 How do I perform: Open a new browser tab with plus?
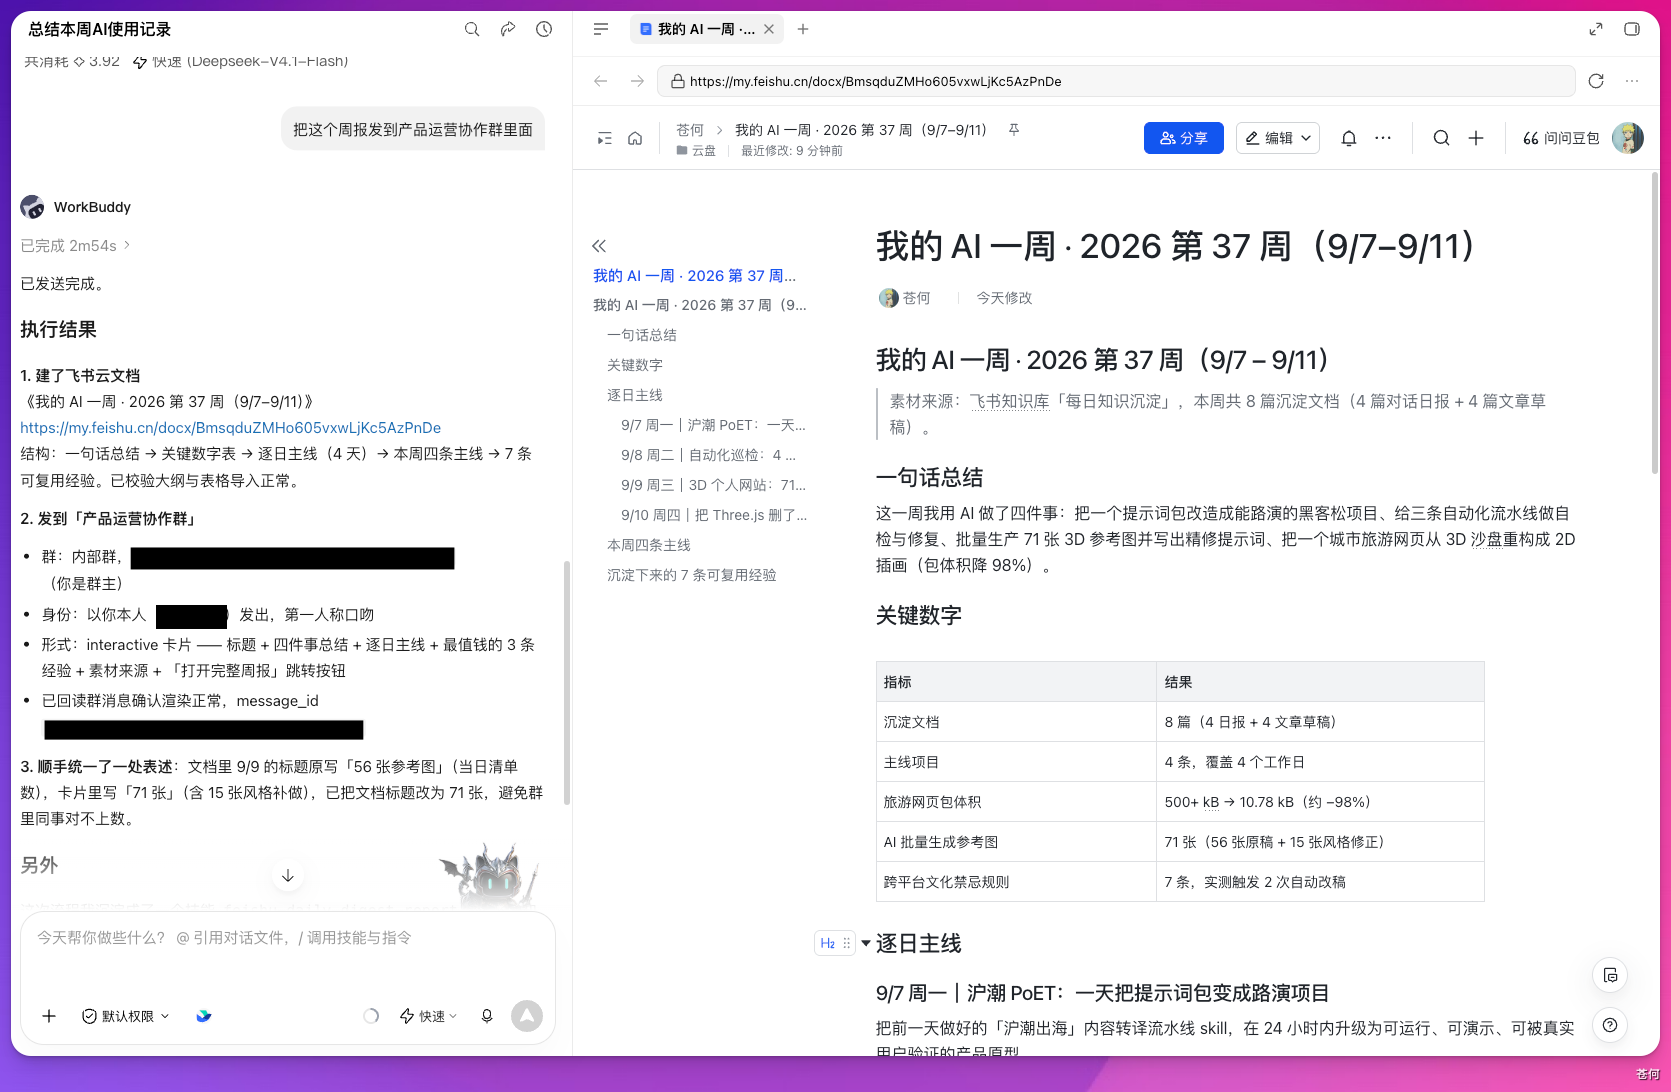coord(803,29)
